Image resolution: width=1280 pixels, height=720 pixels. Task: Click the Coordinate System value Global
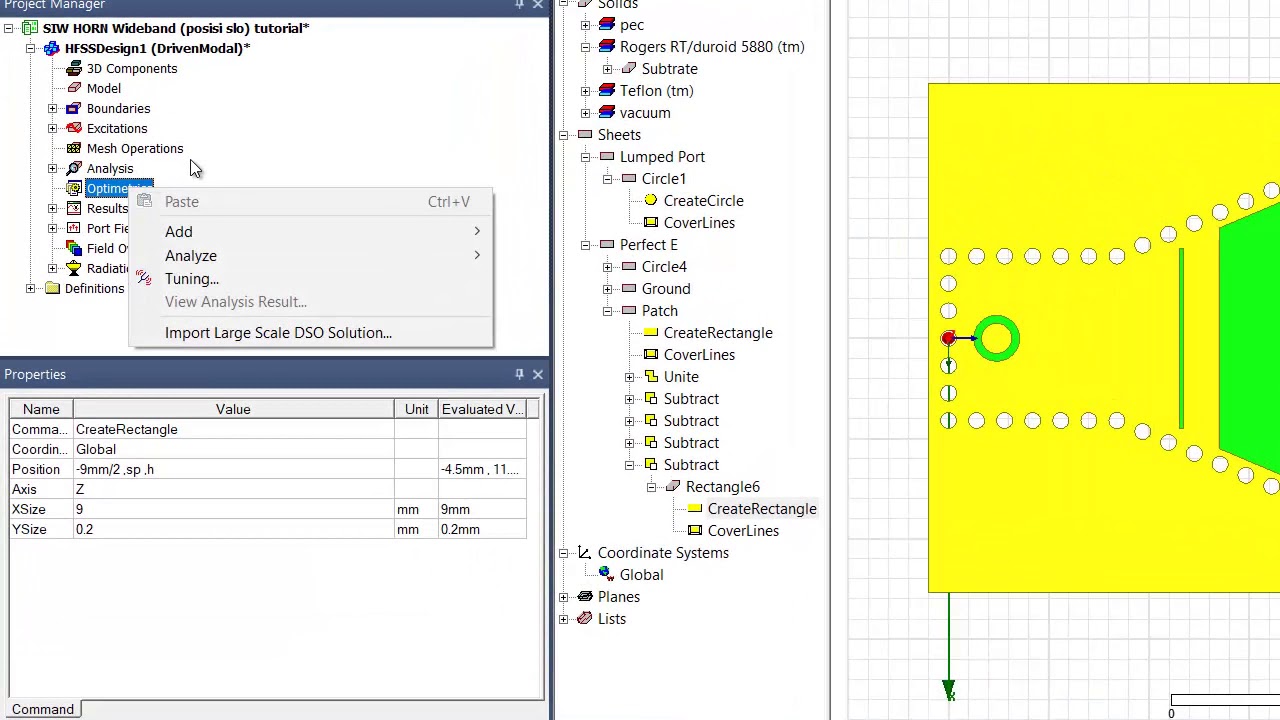pos(233,449)
